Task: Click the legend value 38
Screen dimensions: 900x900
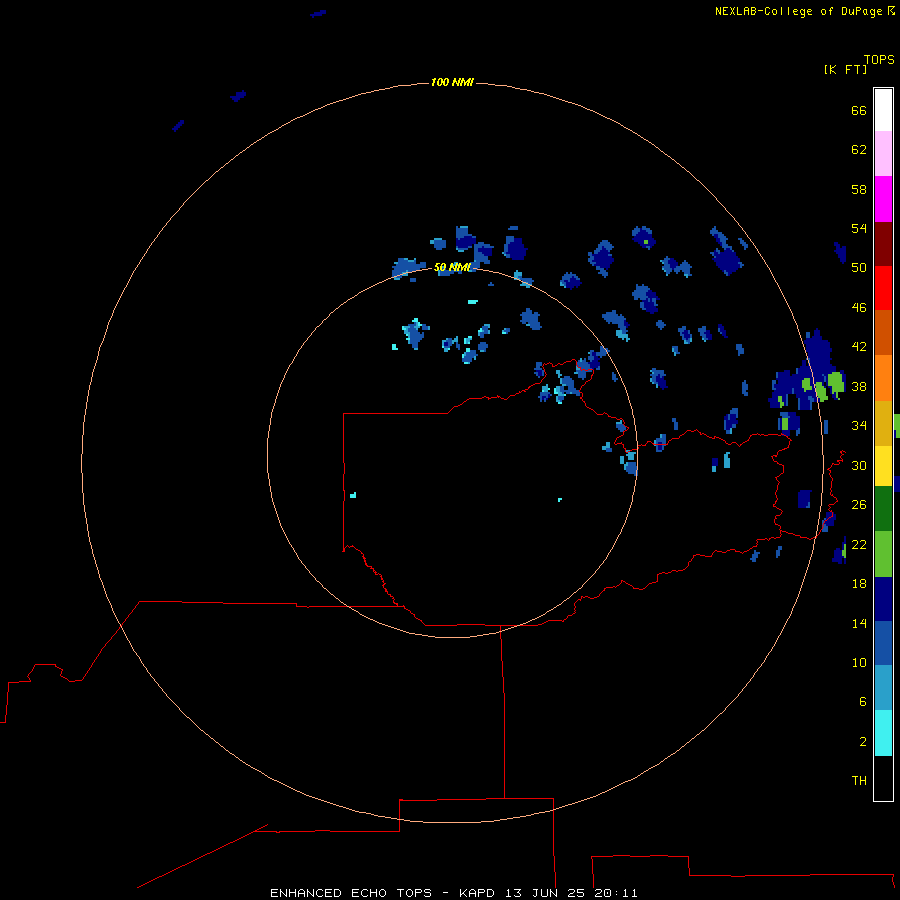Action: (859, 386)
